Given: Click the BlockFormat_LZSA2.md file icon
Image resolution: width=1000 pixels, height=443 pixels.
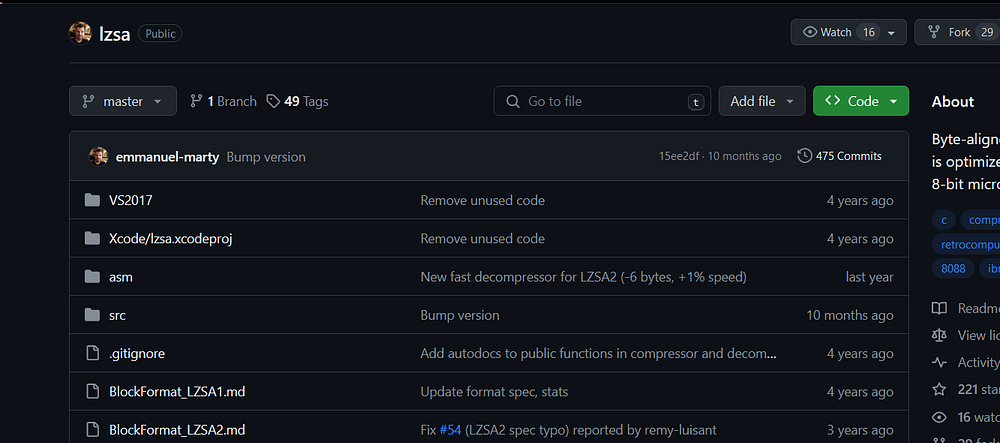Looking at the screenshot, I should pos(92,430).
